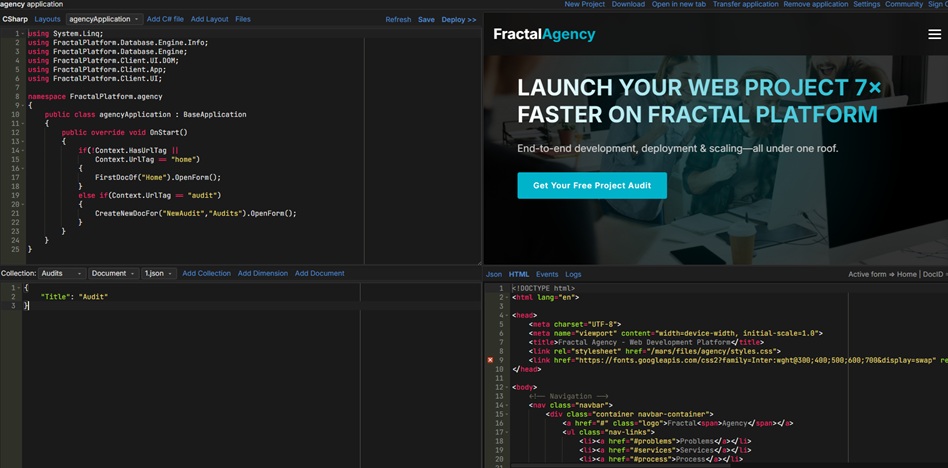The height and width of the screenshot is (468, 948).
Task: Open Community link in the top bar
Action: 904,4
